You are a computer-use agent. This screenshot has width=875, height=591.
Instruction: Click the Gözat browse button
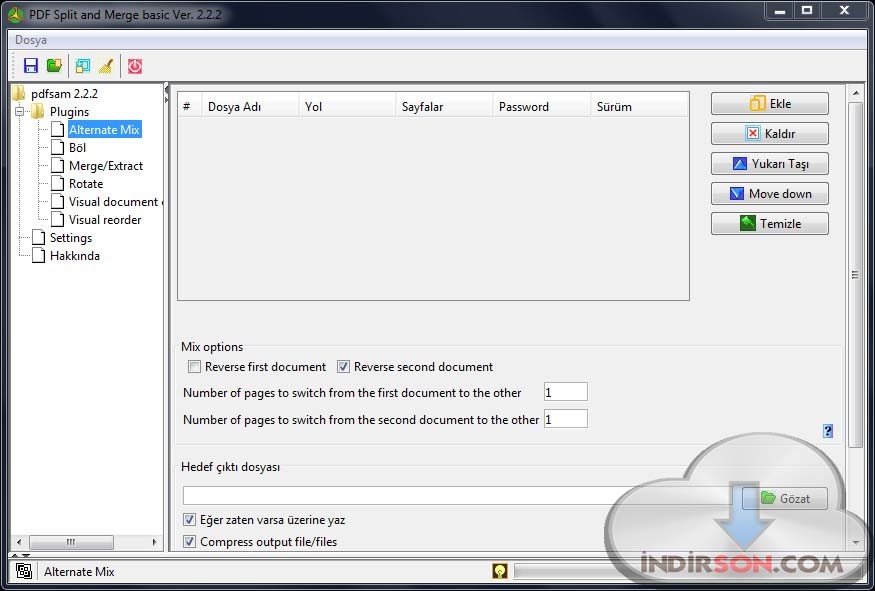(x=785, y=498)
